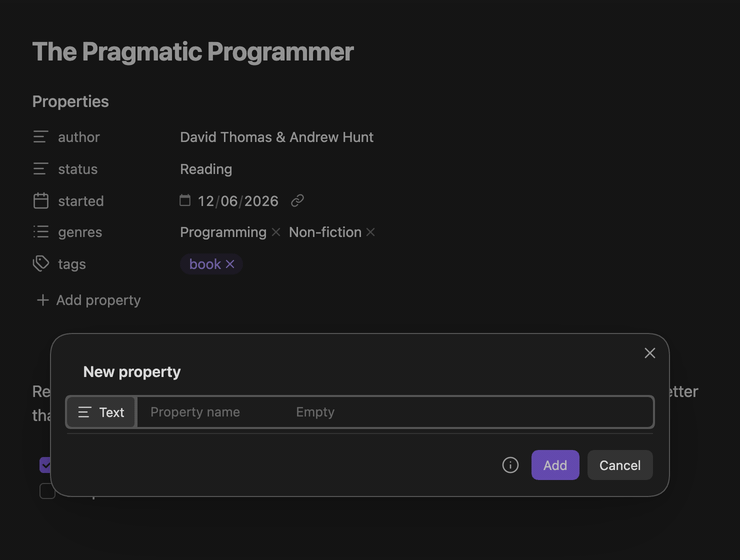Viewport: 740px width, 560px height.
Task: Click the started property name
Action: [x=81, y=201]
